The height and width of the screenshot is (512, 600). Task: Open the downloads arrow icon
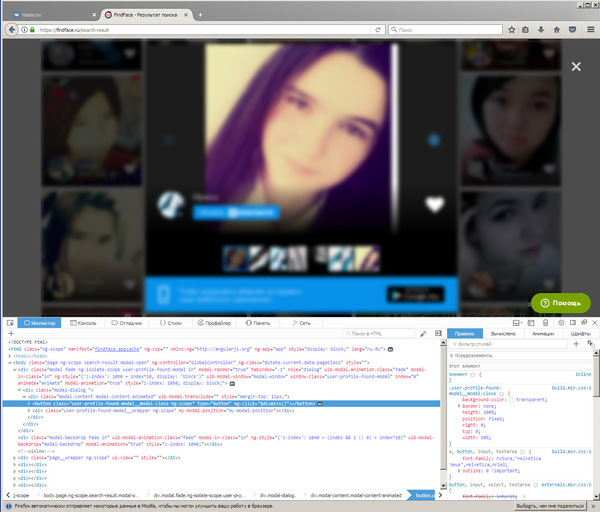[x=541, y=29]
